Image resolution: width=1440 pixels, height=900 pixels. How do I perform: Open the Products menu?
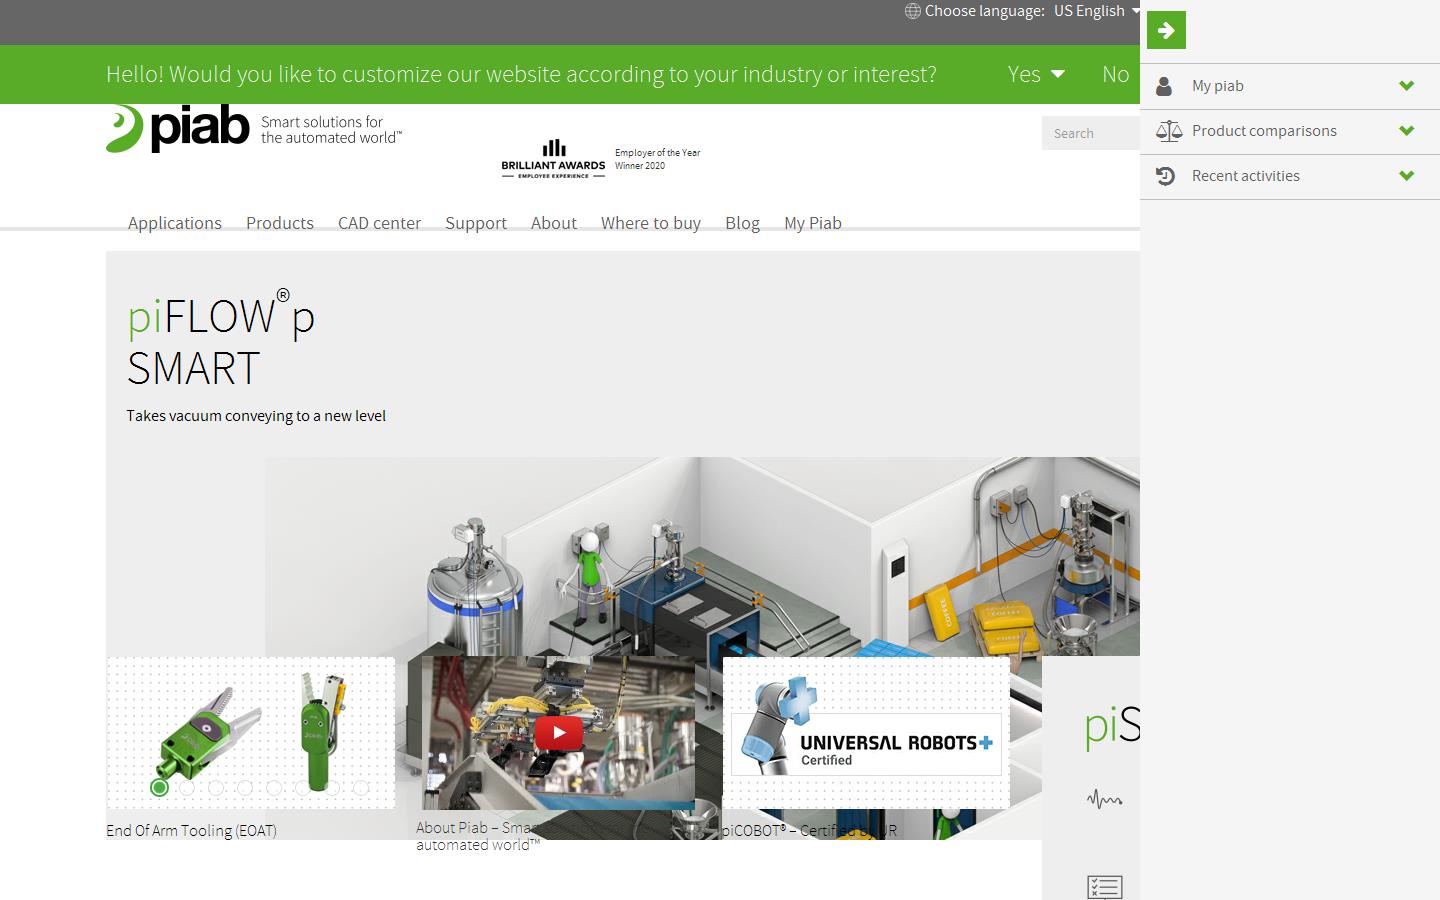click(280, 223)
